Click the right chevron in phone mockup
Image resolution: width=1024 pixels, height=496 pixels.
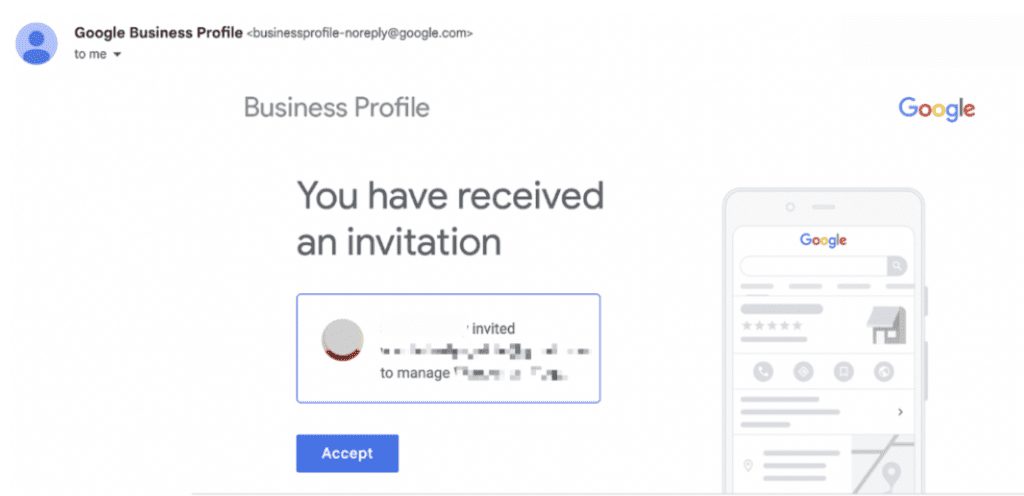tap(900, 411)
